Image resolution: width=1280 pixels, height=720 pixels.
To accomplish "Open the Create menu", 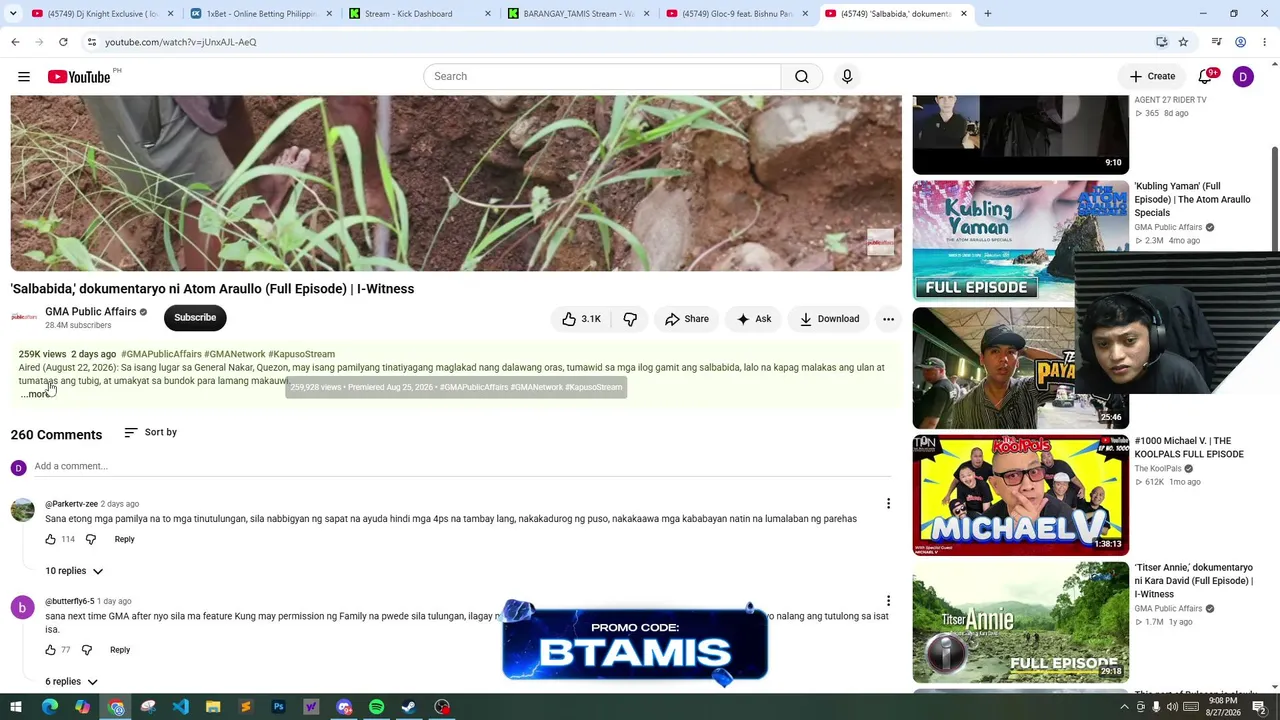I will pyautogui.click(x=1152, y=77).
